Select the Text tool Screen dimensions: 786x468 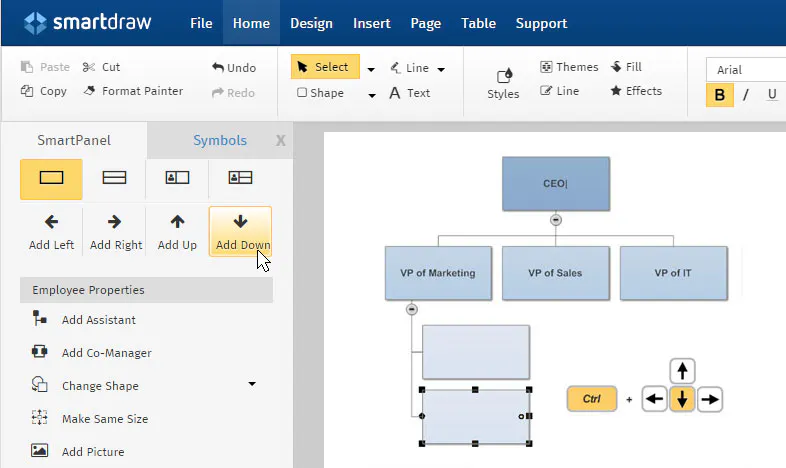tap(410, 93)
